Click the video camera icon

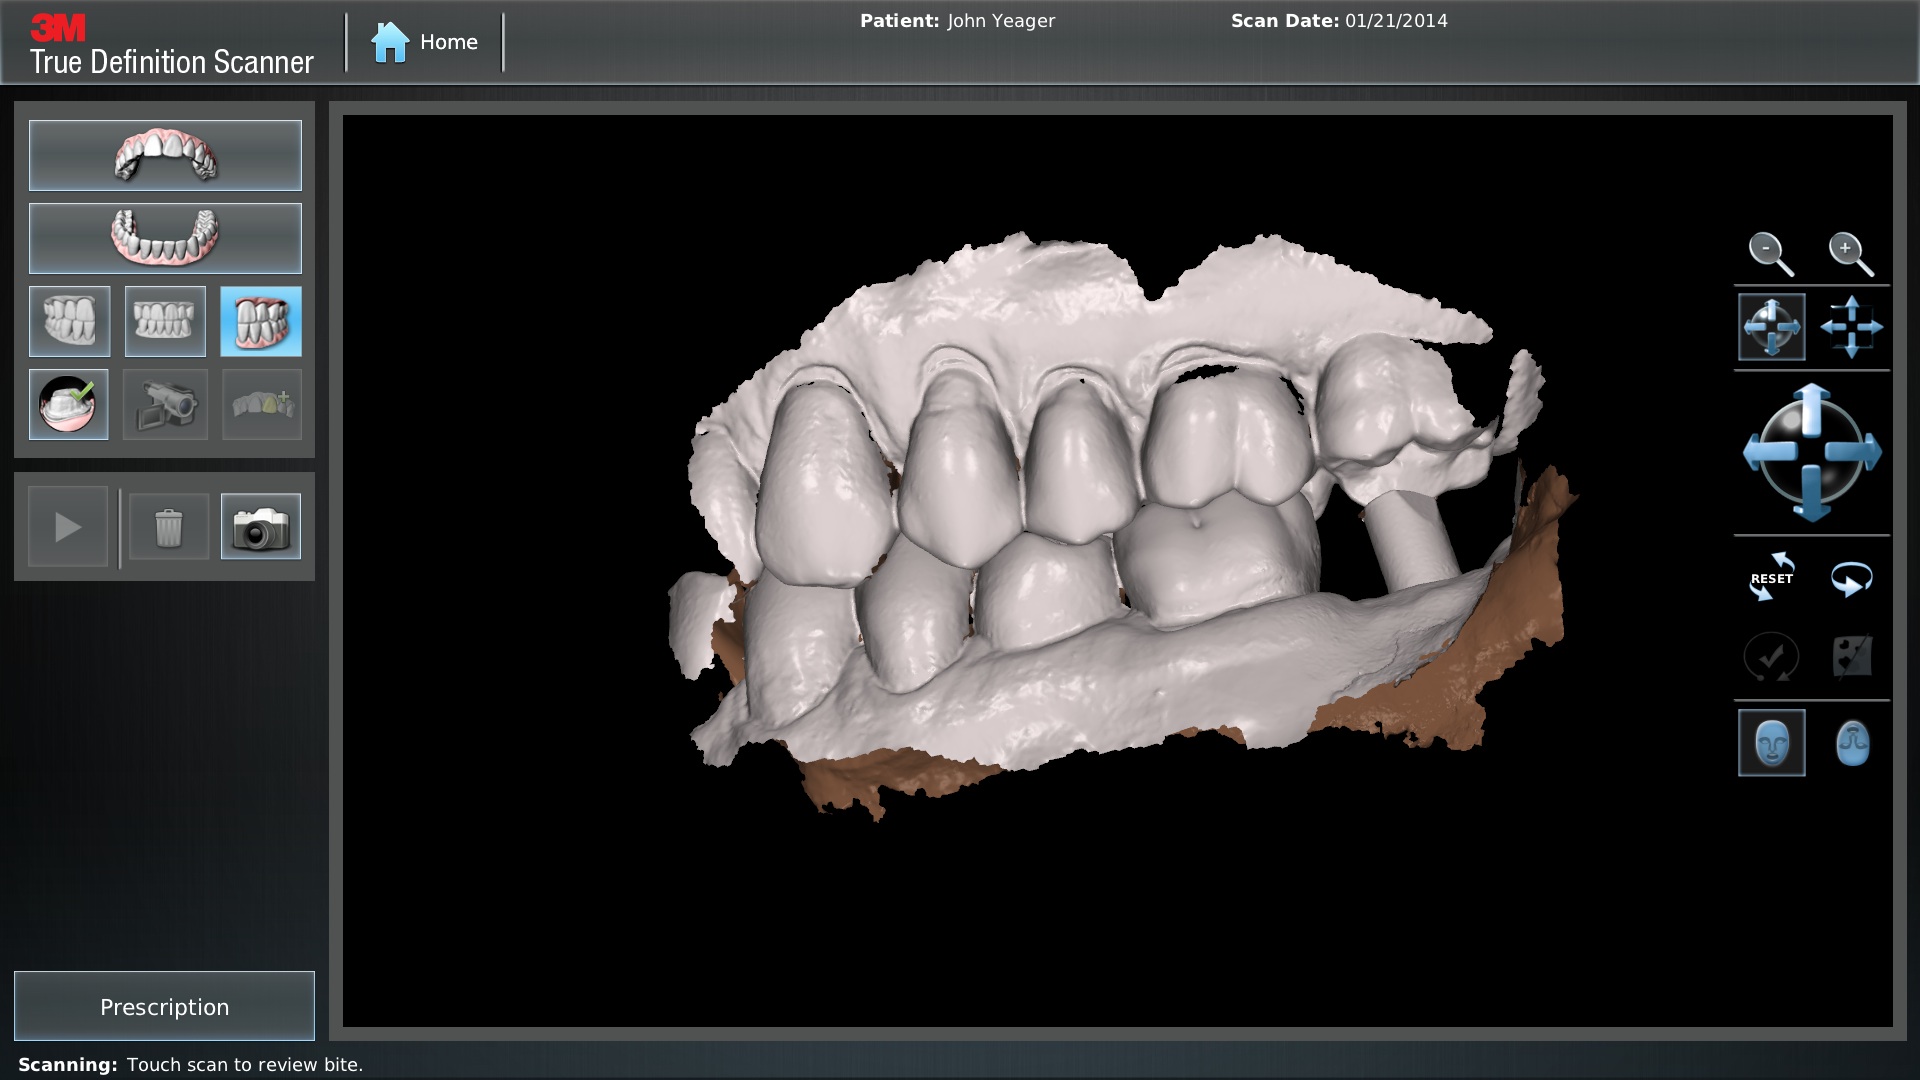165,405
